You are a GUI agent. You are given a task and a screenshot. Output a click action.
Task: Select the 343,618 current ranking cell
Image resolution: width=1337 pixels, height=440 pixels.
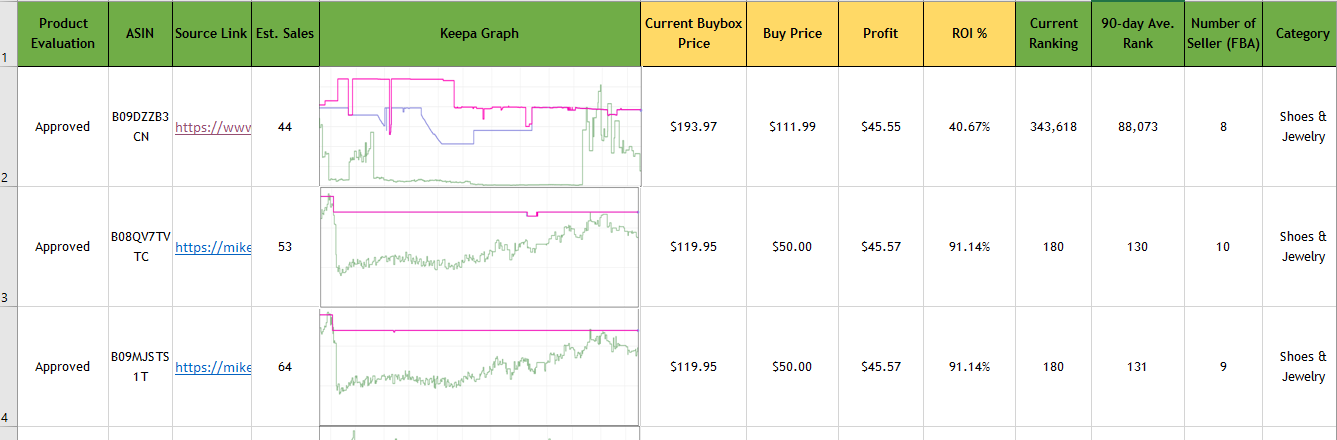click(x=1053, y=127)
